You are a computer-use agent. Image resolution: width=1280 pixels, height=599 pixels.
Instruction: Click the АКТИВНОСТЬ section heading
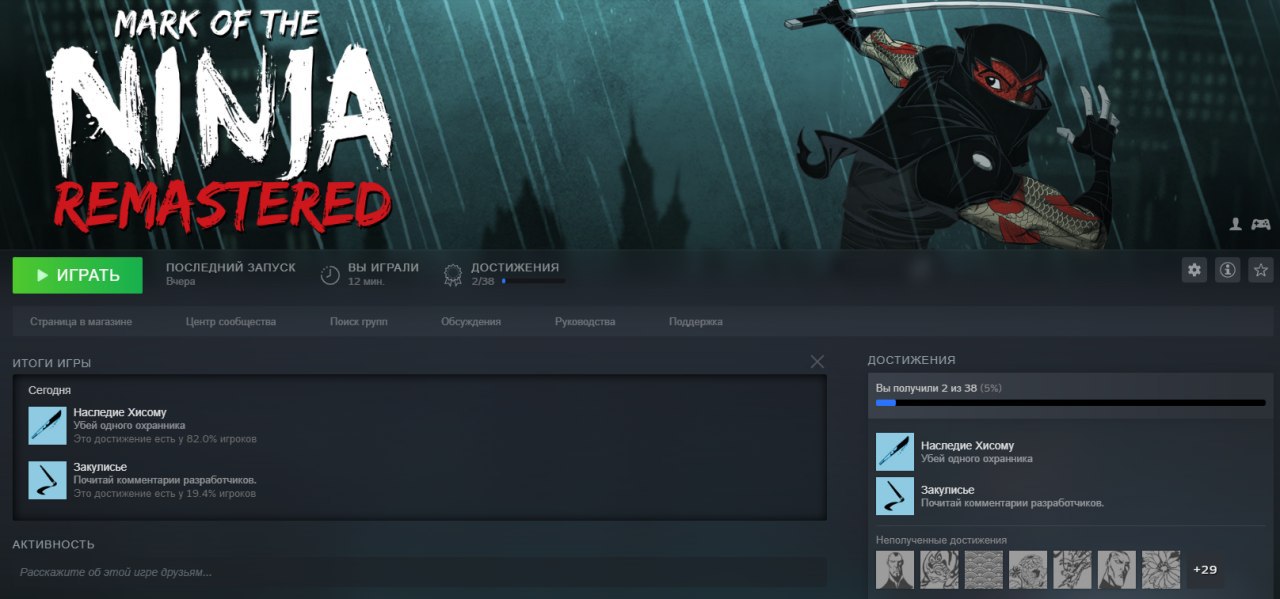point(53,544)
